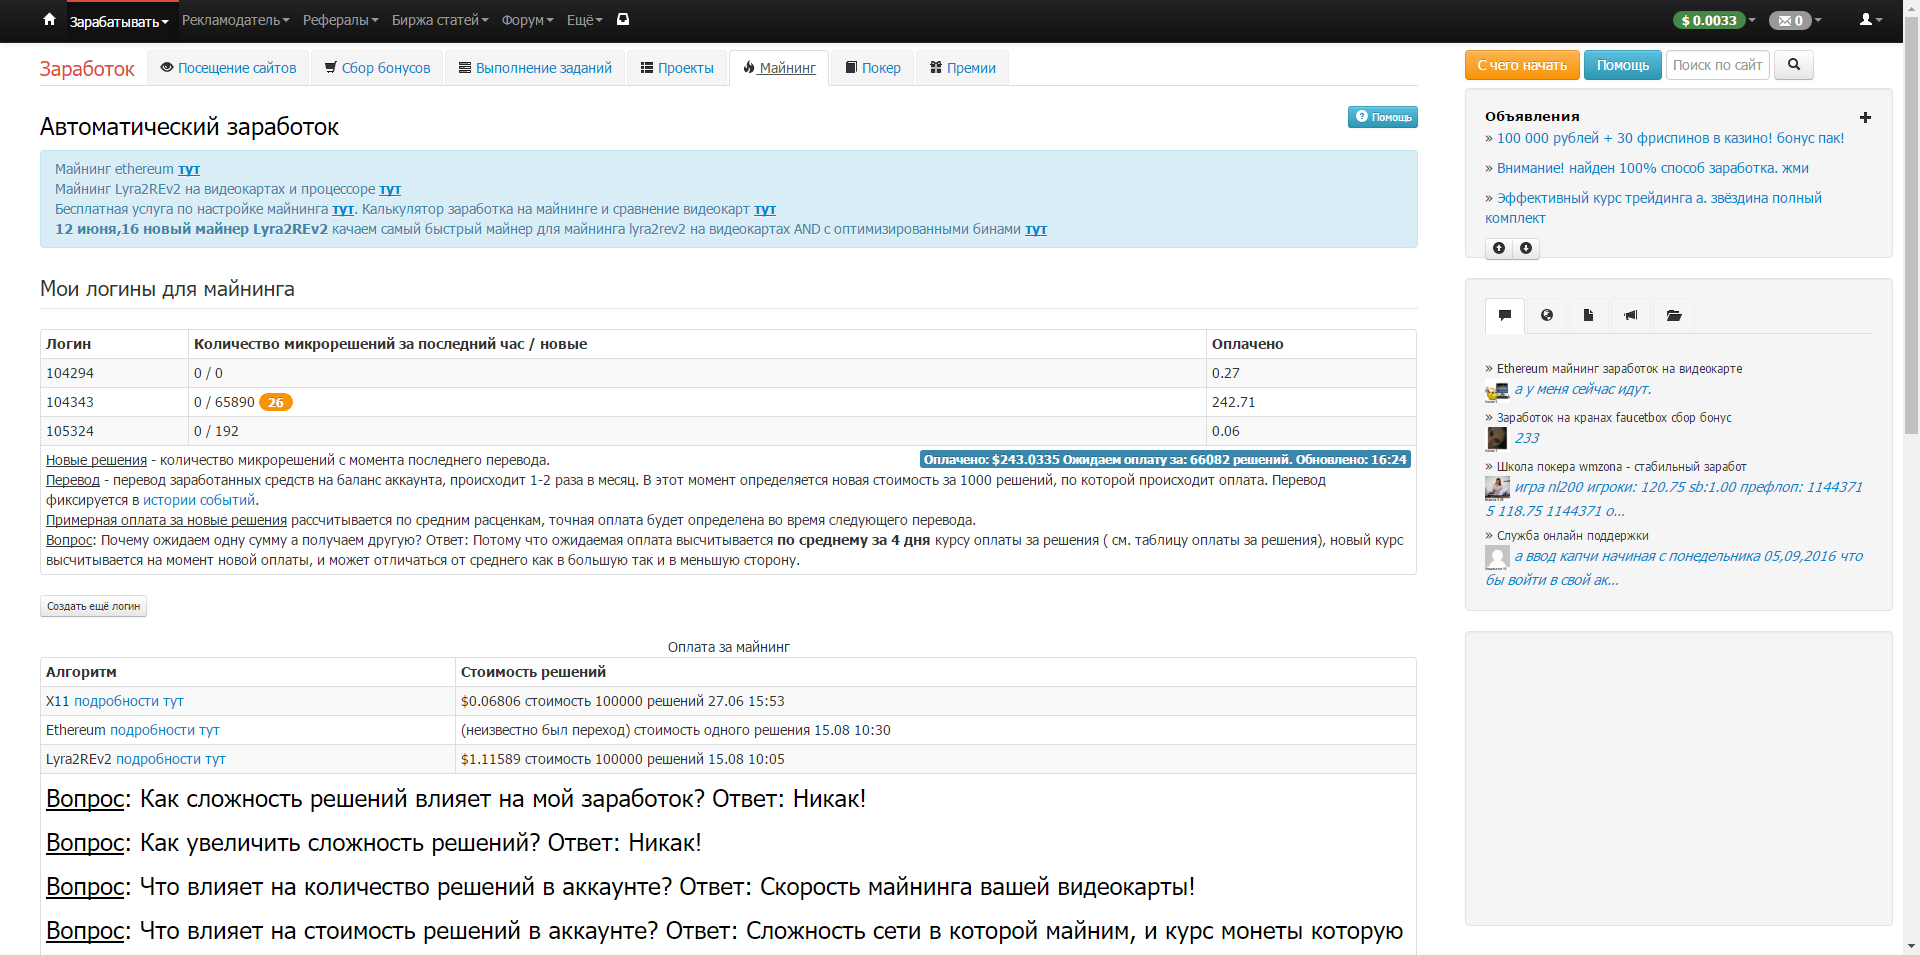Click the magnifier search button

coord(1794,65)
